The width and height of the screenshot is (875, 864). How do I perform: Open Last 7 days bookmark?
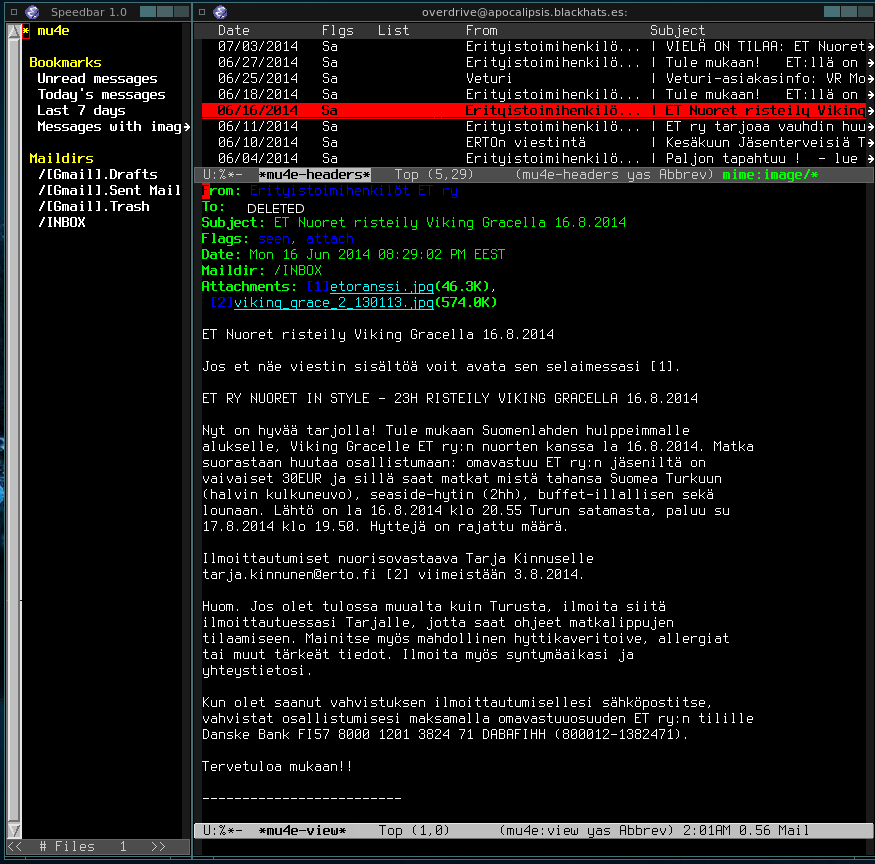[x=81, y=111]
